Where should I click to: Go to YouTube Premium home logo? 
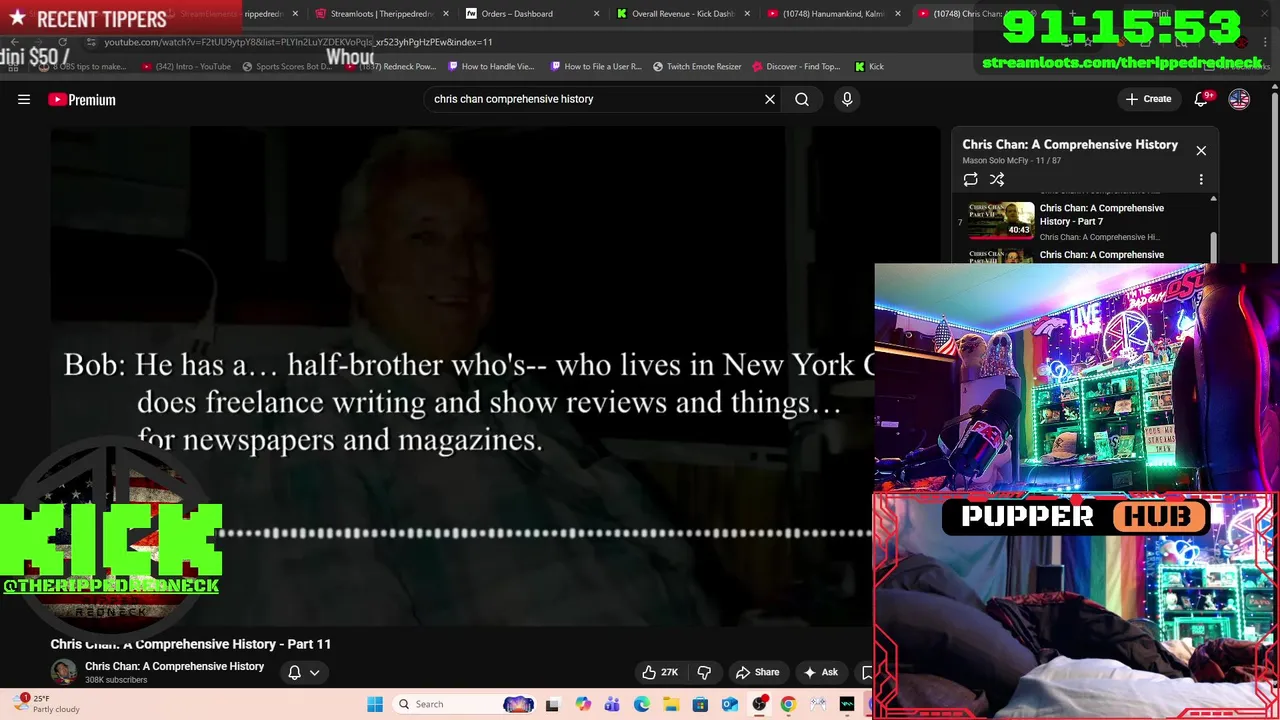point(82,99)
